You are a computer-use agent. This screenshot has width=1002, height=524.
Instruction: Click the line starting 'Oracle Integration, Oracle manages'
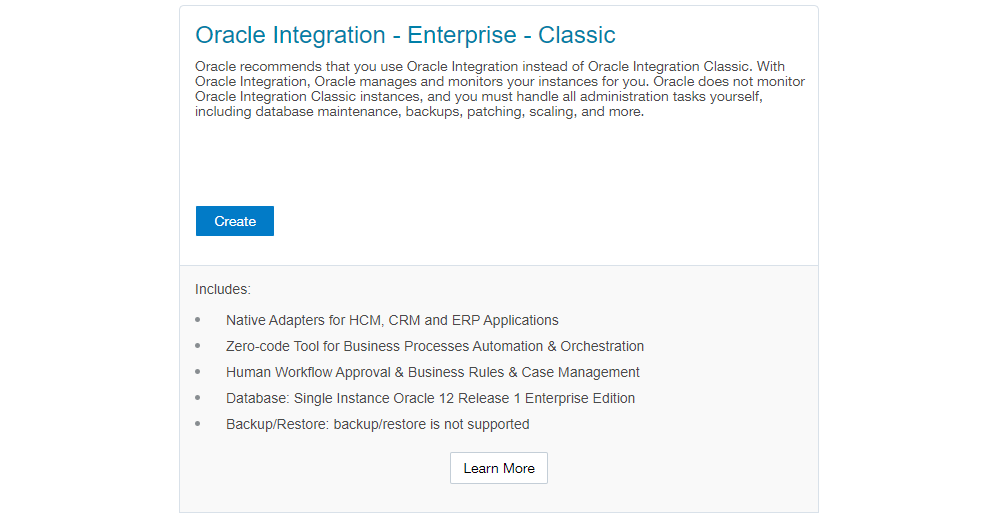(500, 82)
